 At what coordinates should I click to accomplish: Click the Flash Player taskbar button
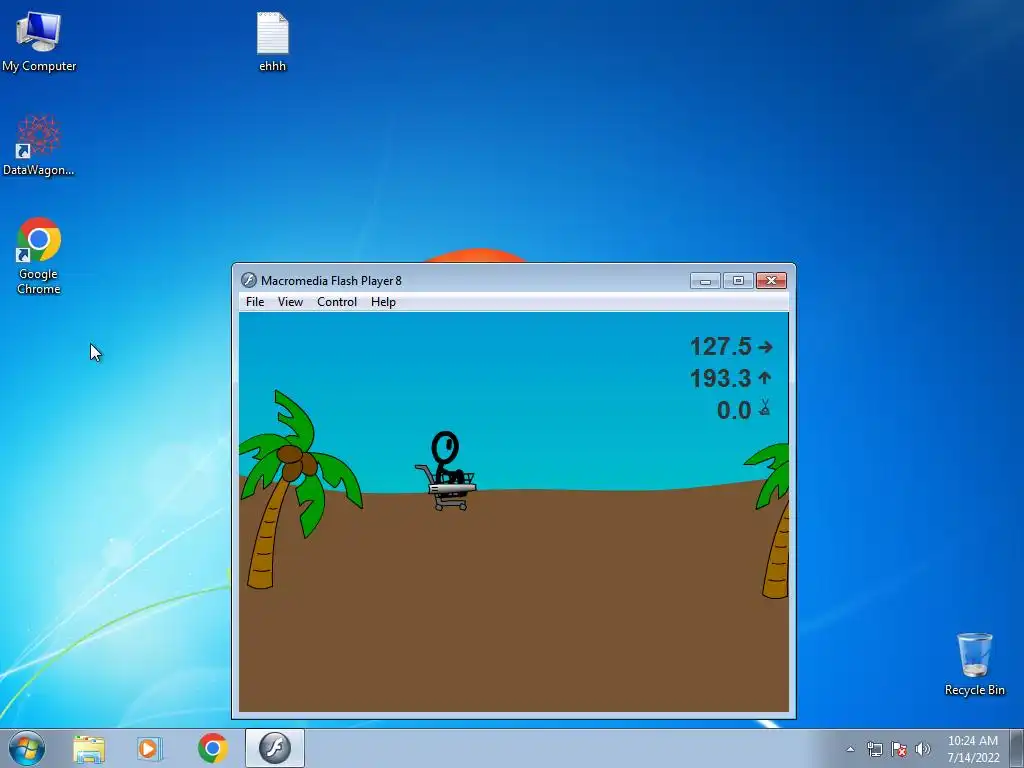(274, 748)
